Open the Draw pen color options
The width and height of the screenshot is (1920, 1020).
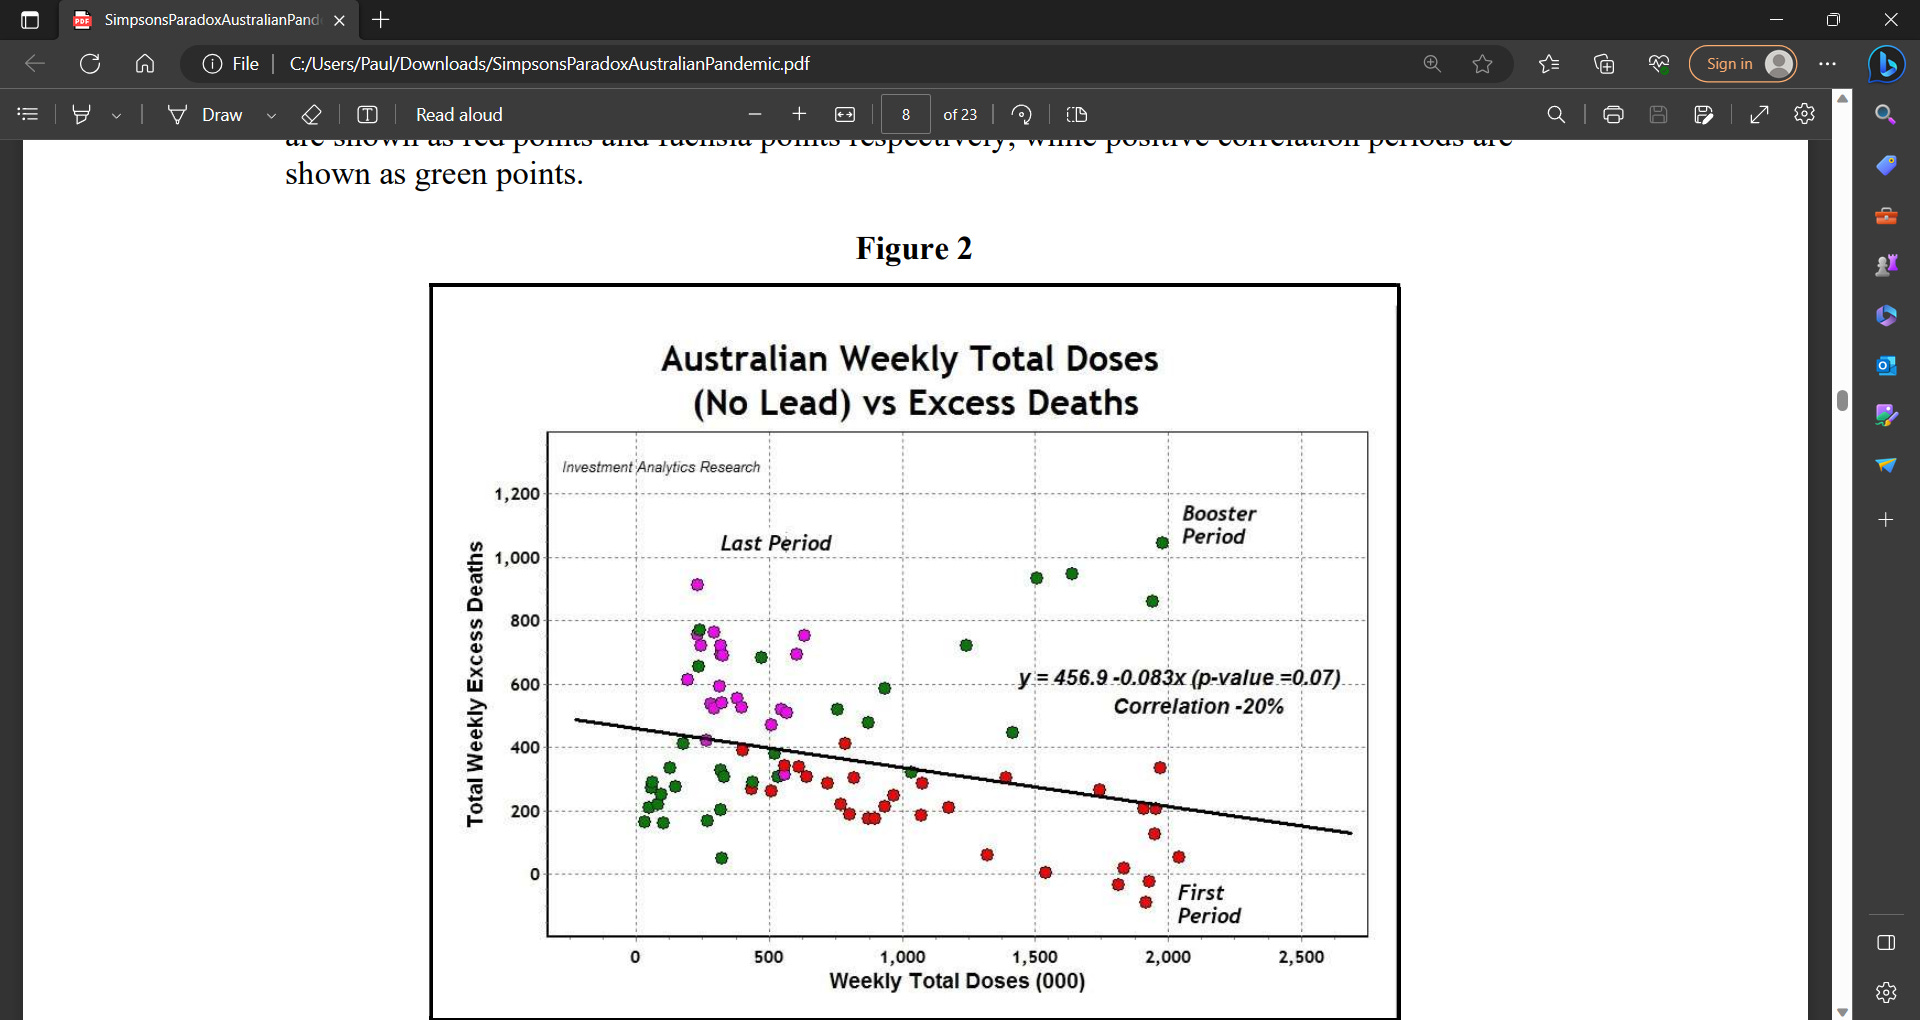tap(117, 114)
